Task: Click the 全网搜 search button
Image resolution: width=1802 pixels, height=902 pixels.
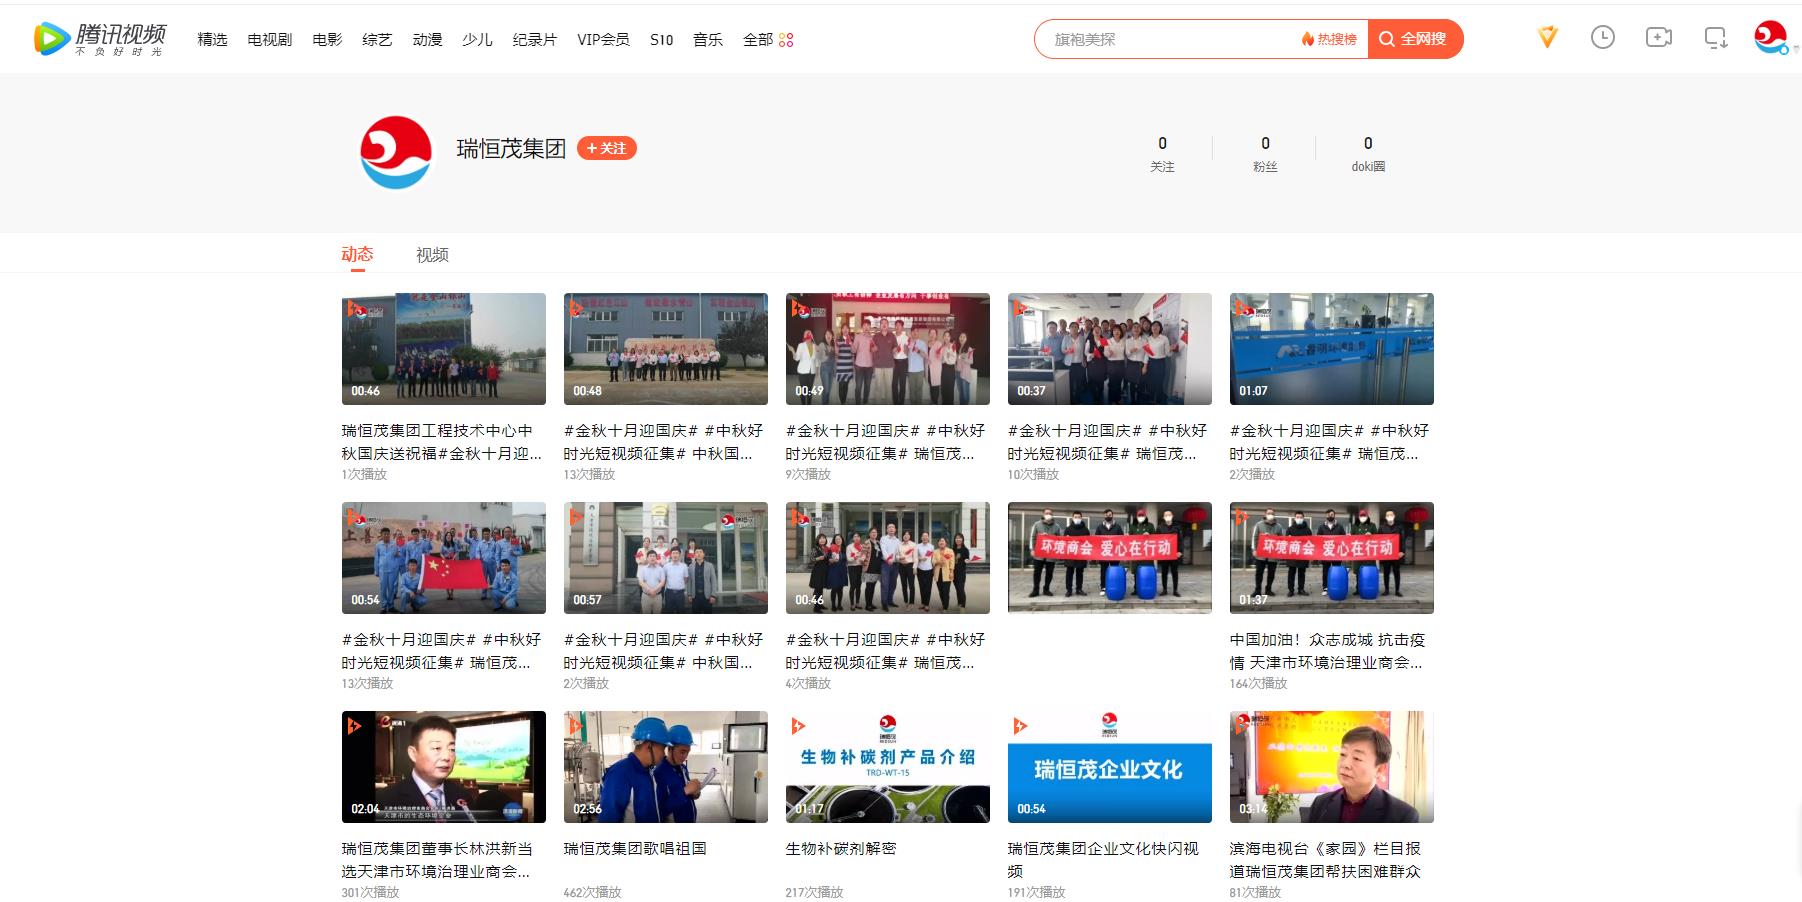Action: click(x=1415, y=39)
